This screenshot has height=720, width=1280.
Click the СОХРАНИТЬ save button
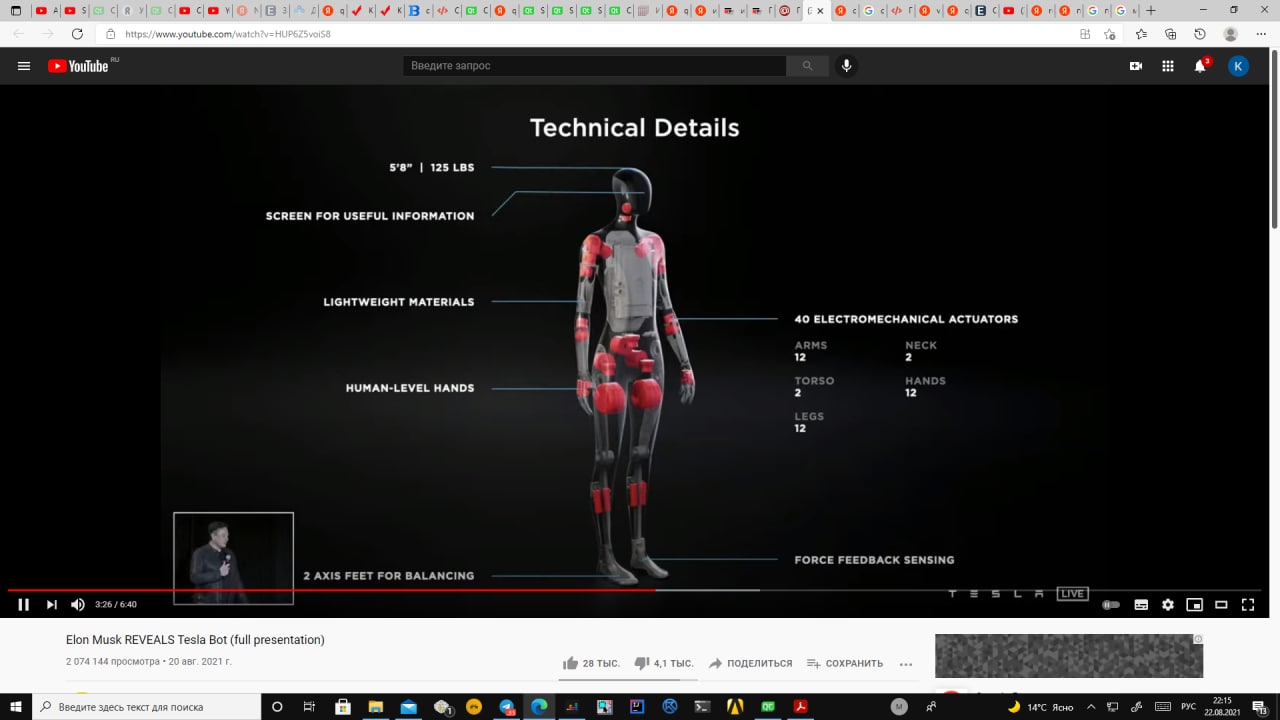845,663
